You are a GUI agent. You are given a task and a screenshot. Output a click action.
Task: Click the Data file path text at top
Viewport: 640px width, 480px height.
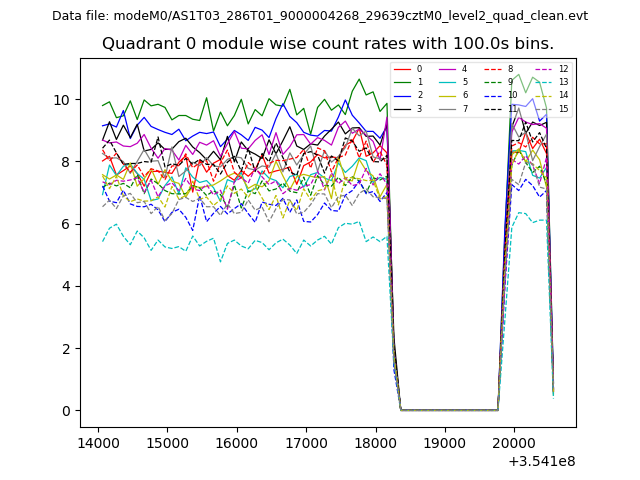[x=320, y=16]
